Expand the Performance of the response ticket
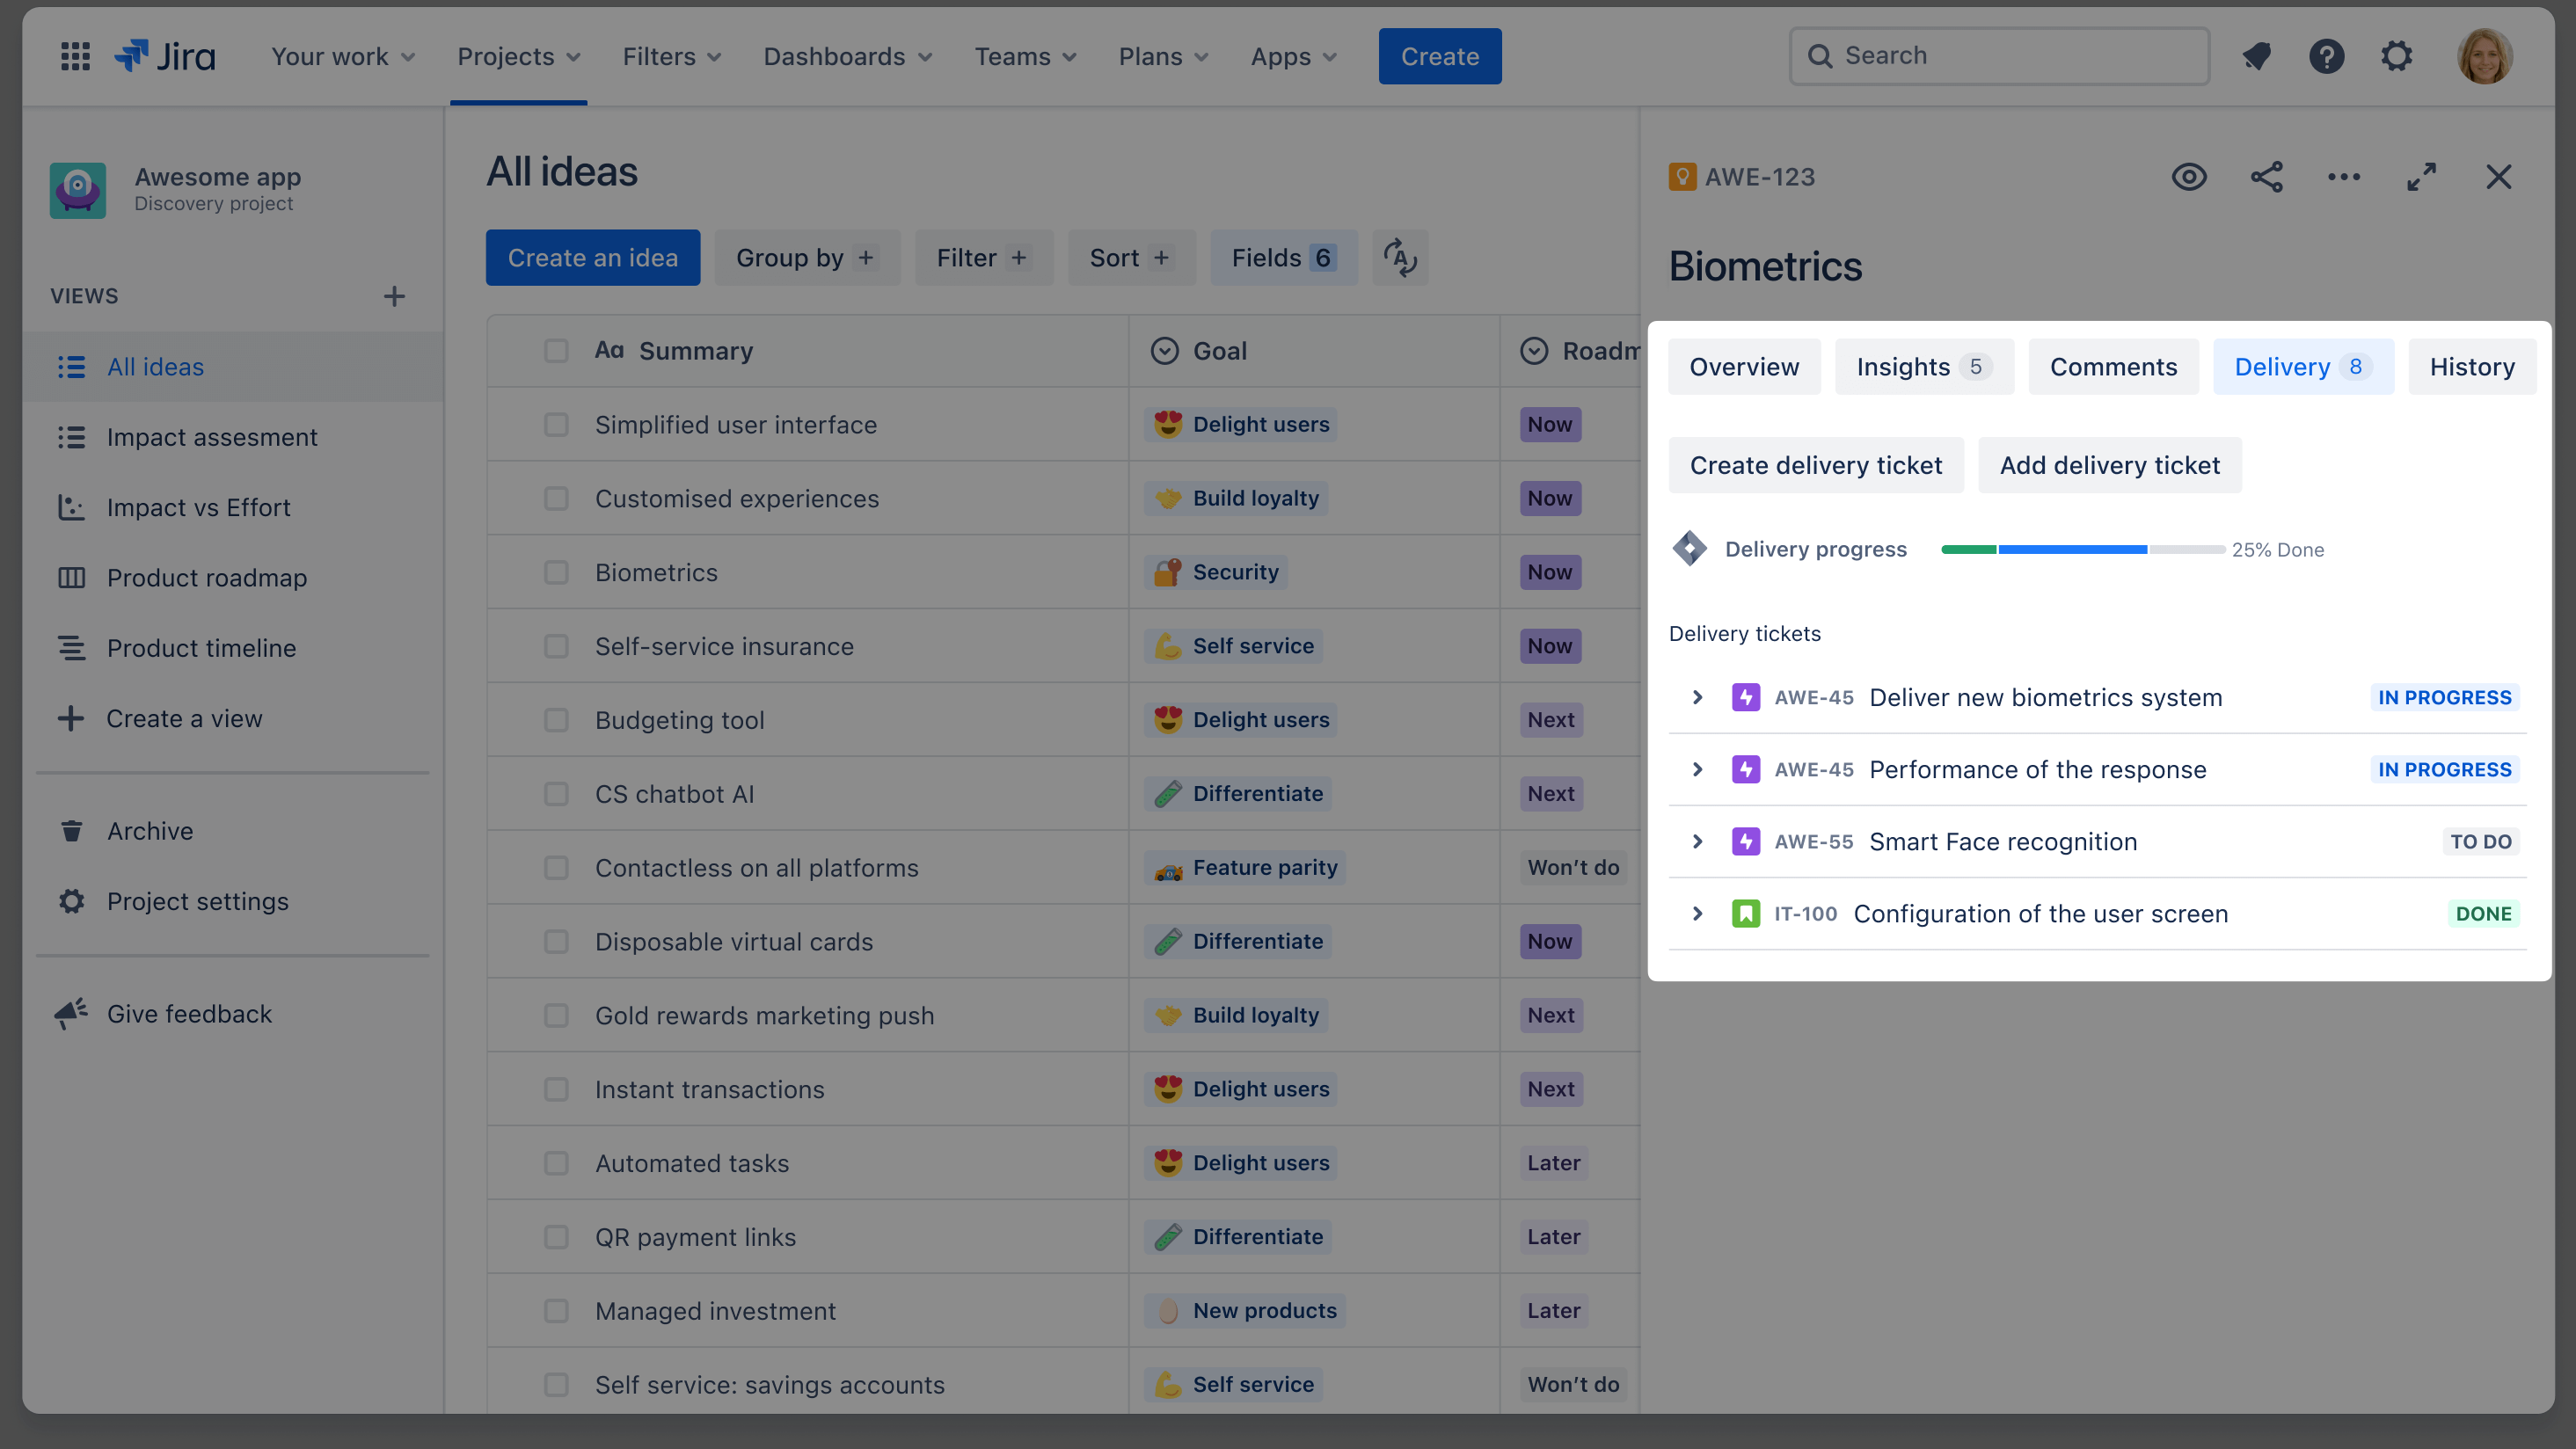2576x1449 pixels. [x=1697, y=769]
